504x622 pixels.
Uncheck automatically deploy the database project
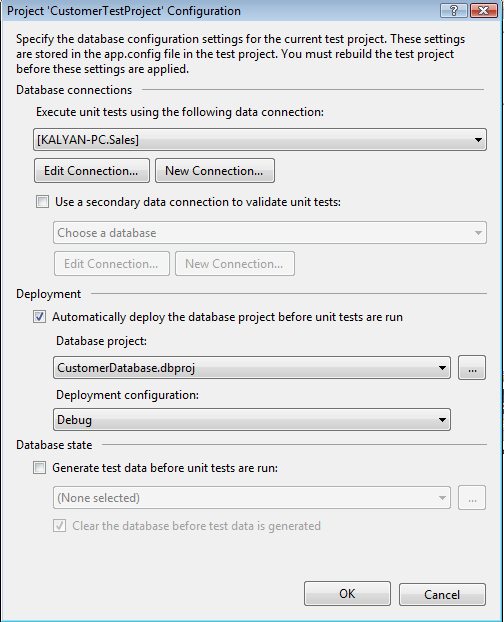(39, 317)
